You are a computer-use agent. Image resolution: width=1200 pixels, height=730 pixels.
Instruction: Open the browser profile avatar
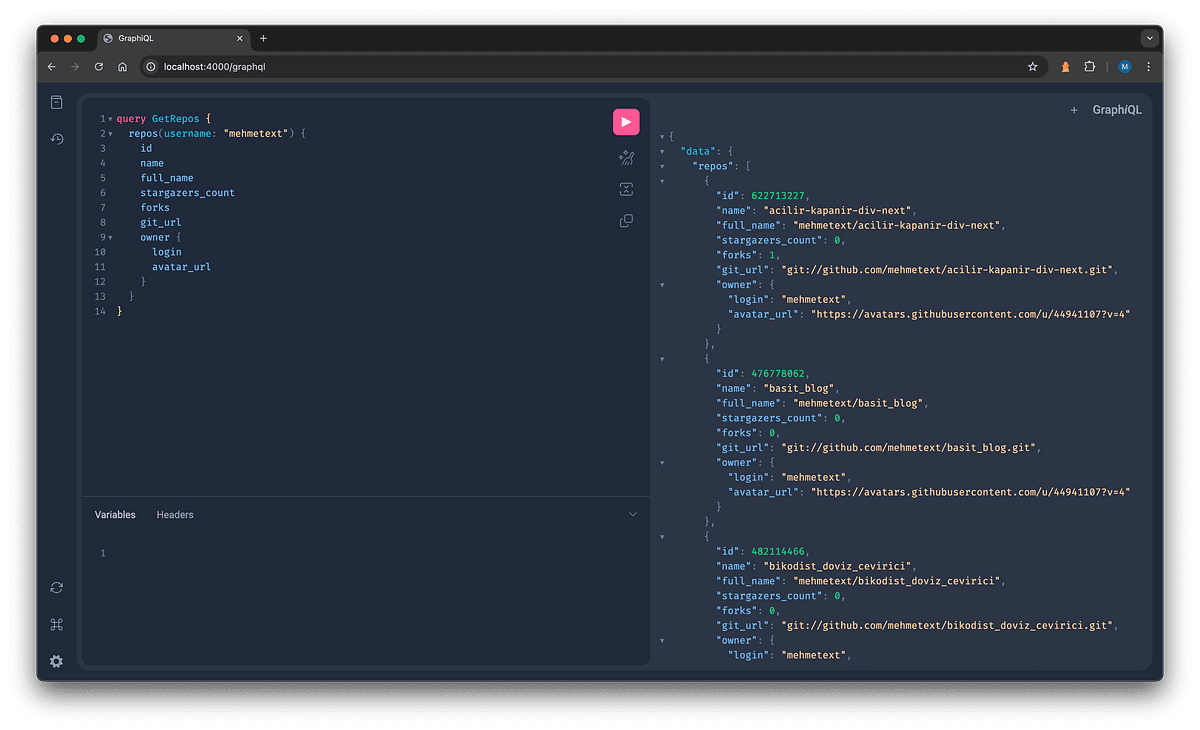pos(1124,65)
